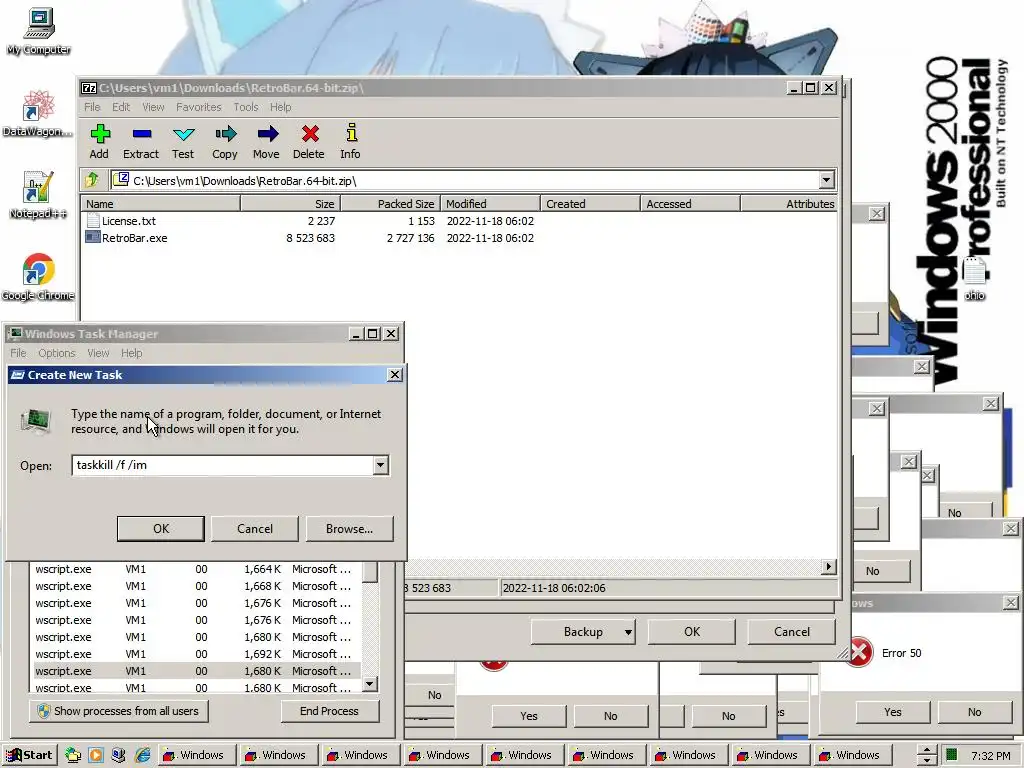Image resolution: width=1024 pixels, height=768 pixels.
Task: Go up one folder level in 7-Zip
Action: pyautogui.click(x=92, y=180)
